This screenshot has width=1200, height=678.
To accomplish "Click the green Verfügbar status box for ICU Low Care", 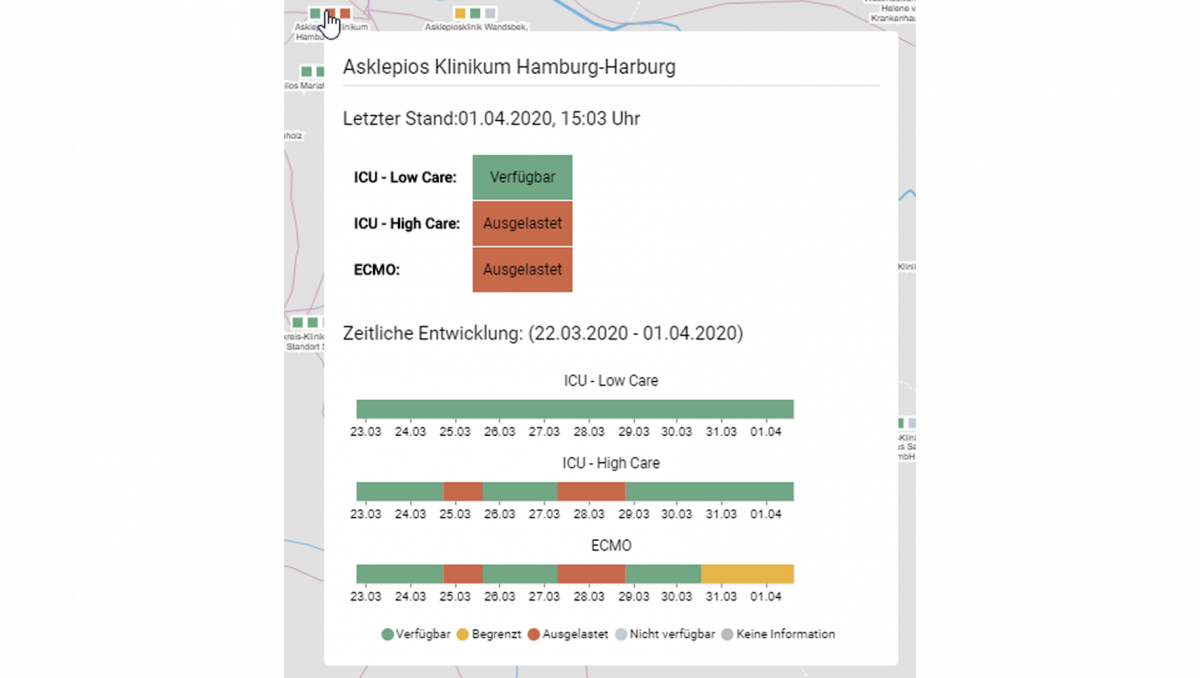I will click(522, 177).
